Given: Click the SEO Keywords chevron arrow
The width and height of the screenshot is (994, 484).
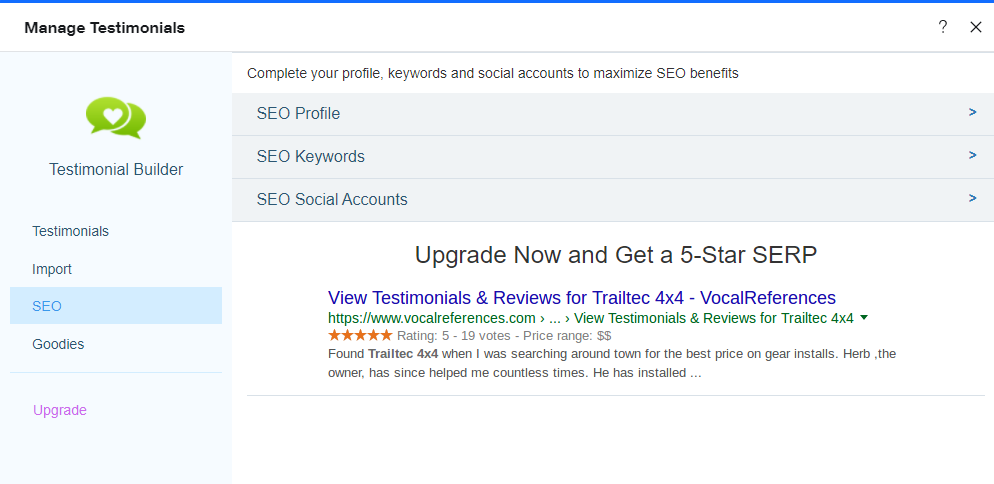Looking at the screenshot, I should click(x=972, y=155).
